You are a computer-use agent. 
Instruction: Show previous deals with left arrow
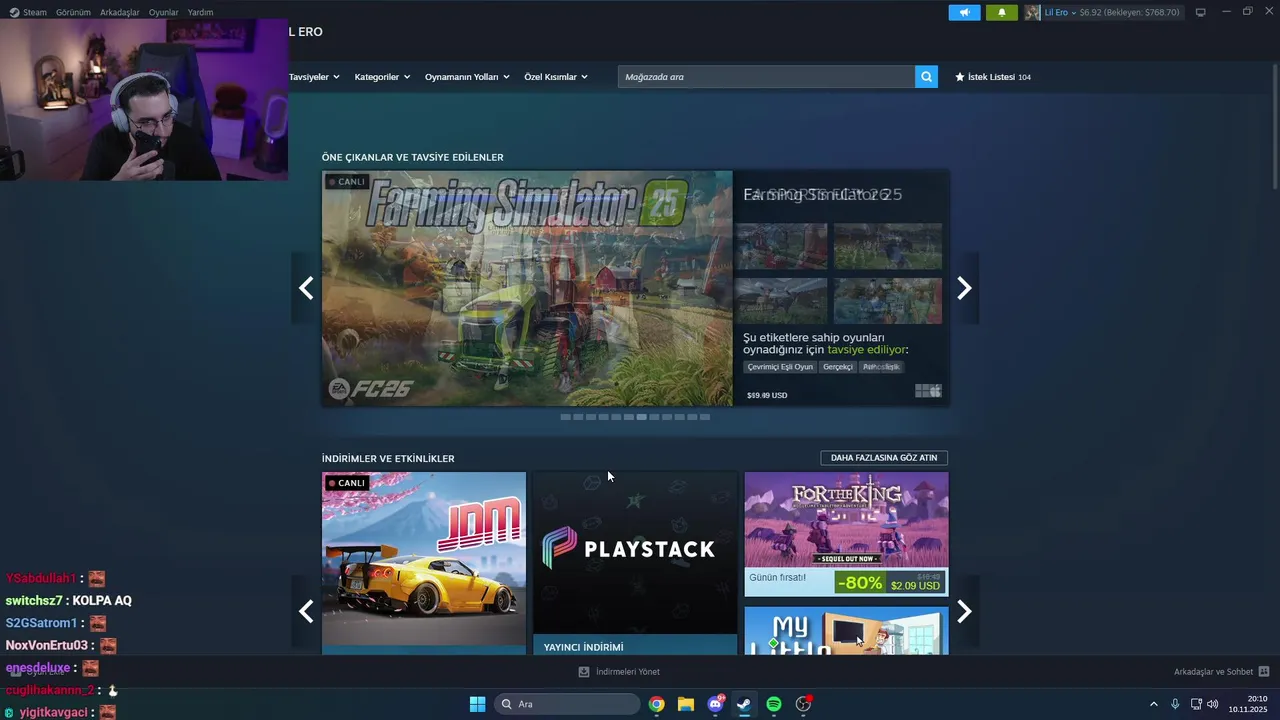click(x=306, y=611)
